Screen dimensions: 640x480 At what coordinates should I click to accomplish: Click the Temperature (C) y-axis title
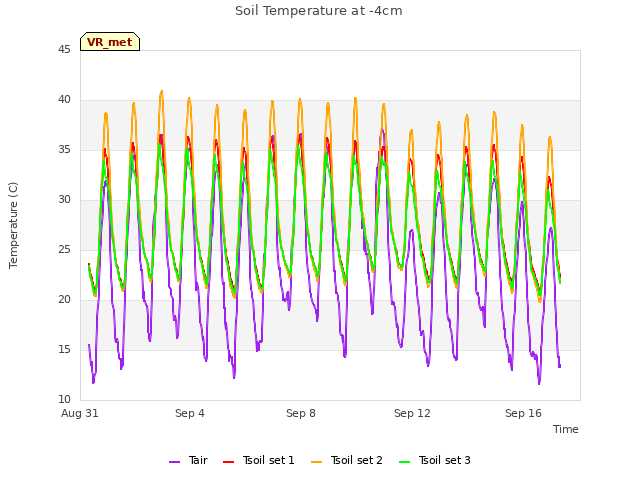13,225
